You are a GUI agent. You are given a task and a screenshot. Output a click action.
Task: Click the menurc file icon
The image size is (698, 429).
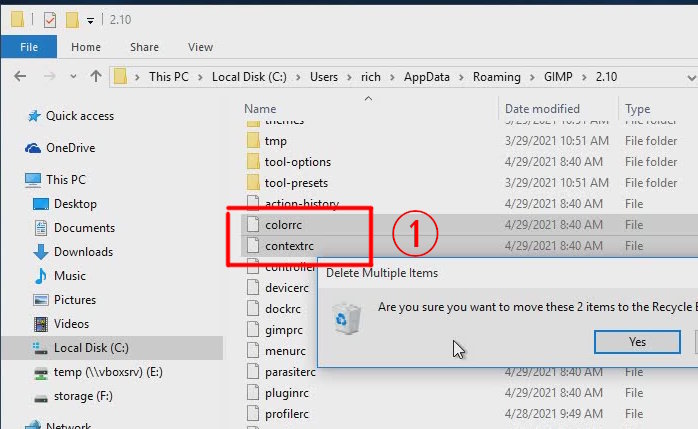tap(253, 351)
